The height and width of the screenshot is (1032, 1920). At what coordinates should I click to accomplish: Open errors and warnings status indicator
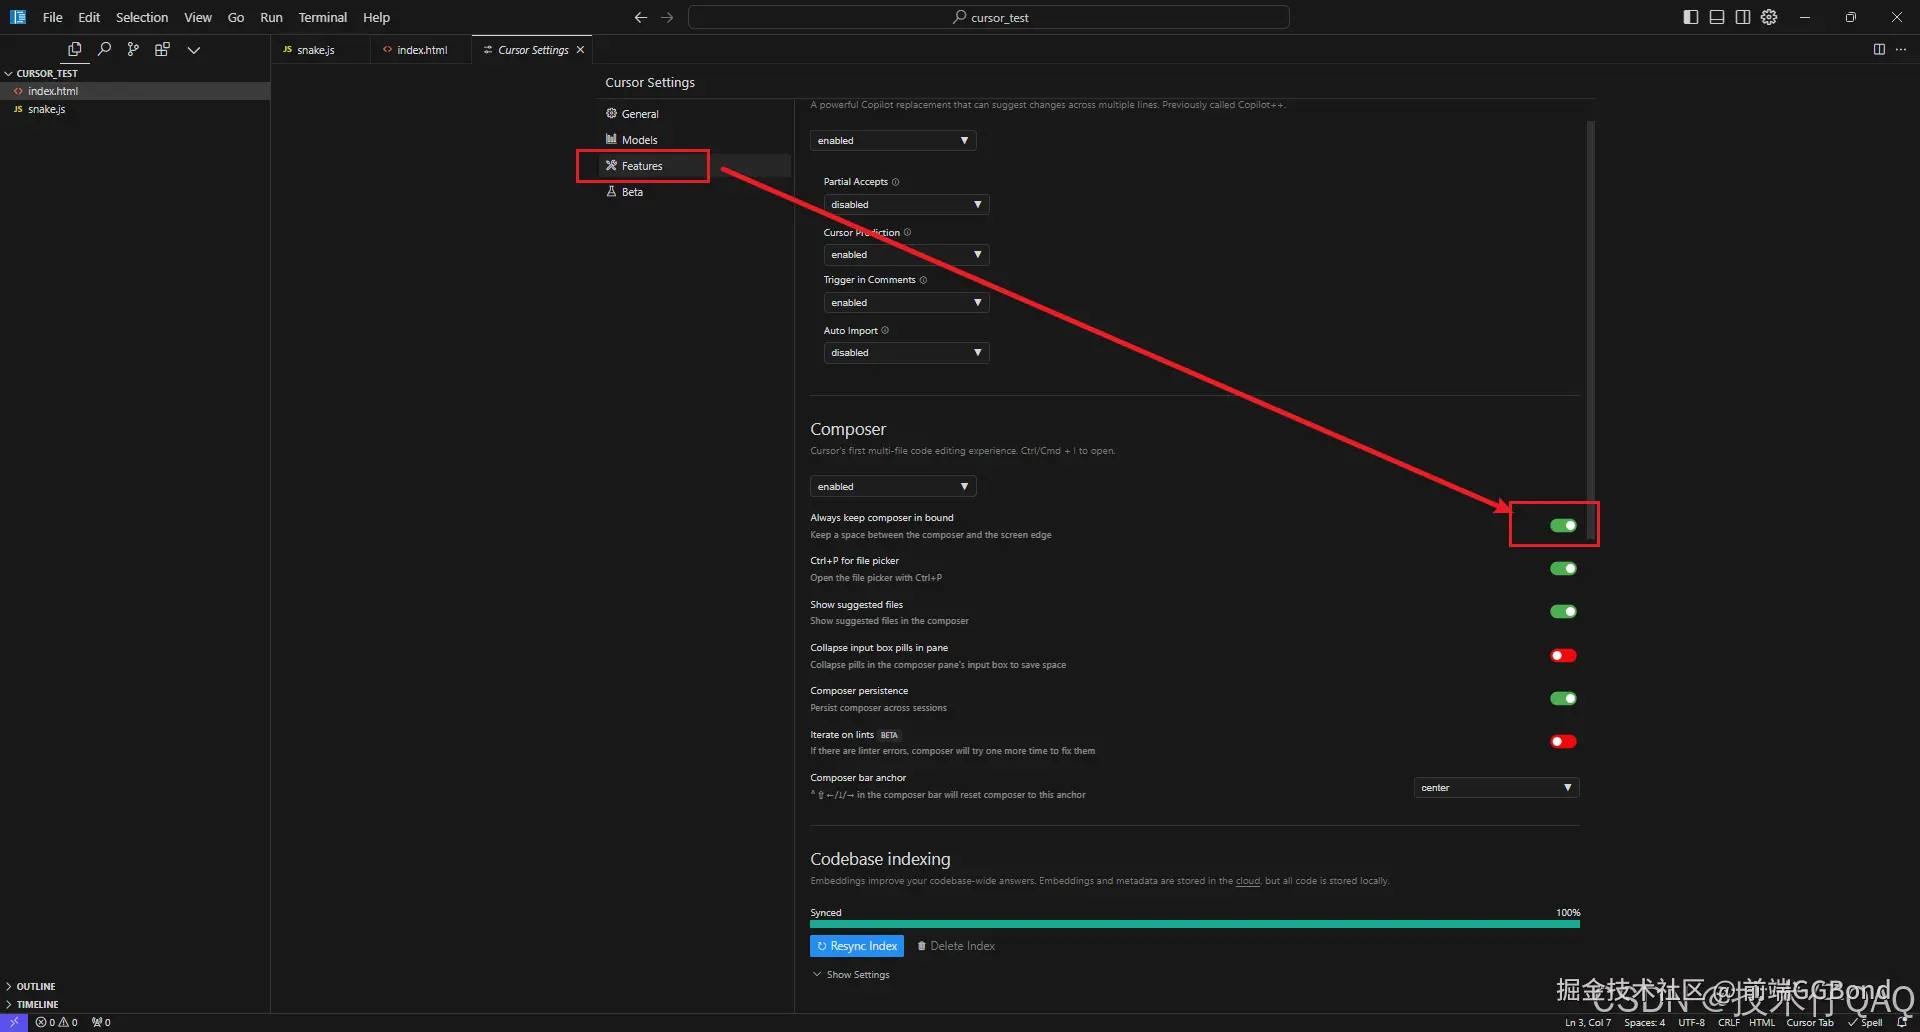point(57,1022)
